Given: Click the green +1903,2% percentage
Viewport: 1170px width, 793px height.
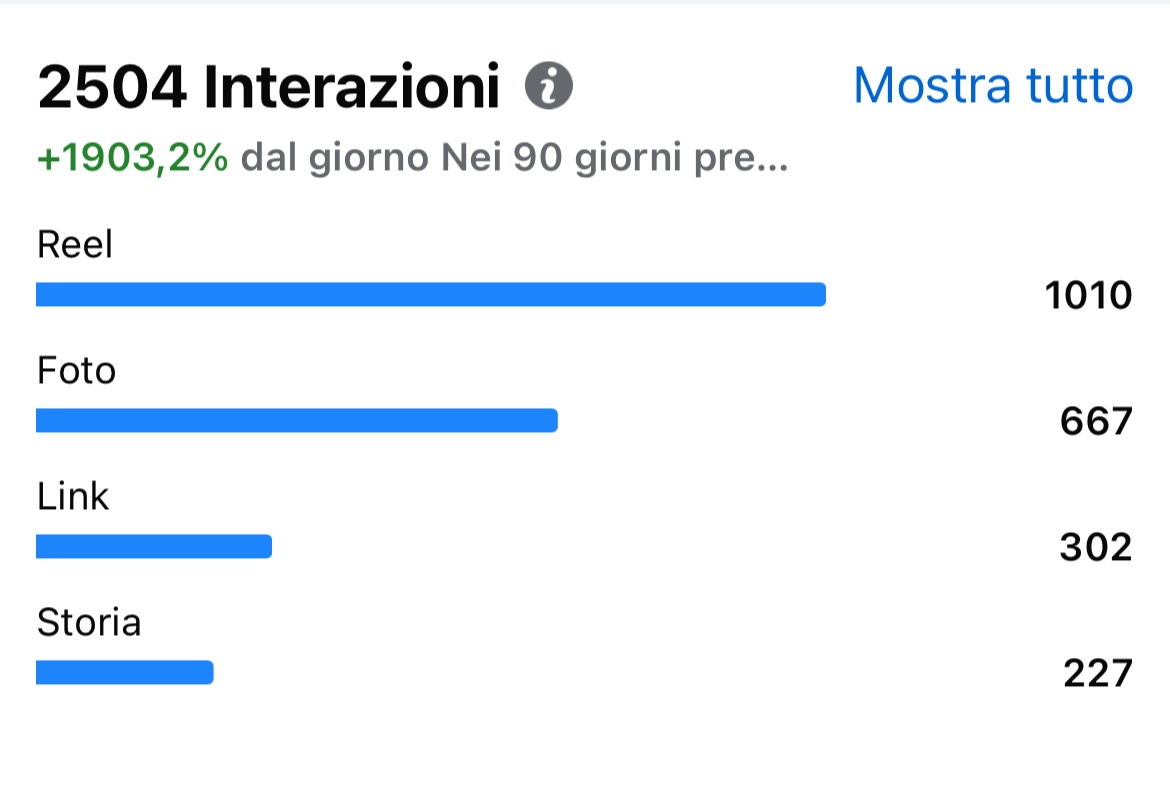Looking at the screenshot, I should 133,157.
